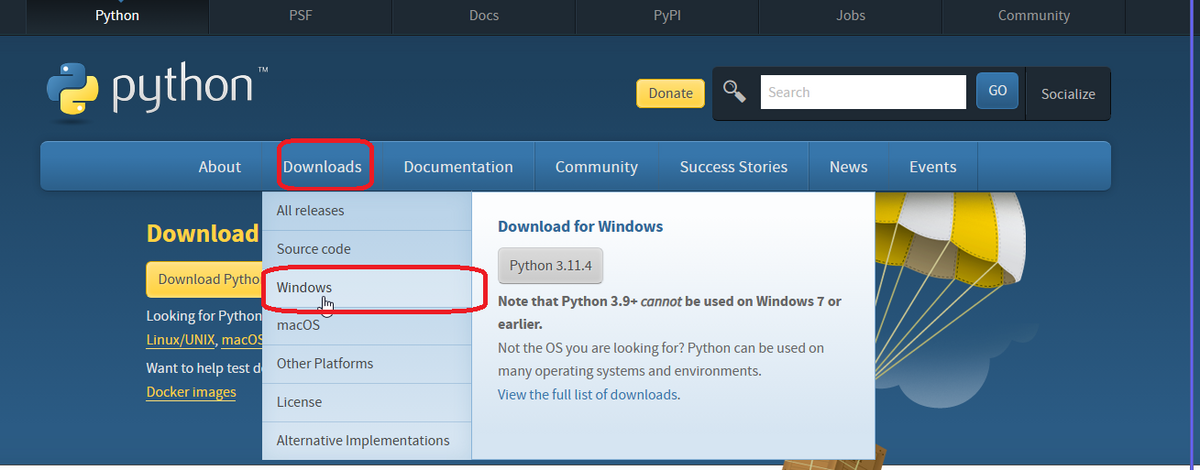Image resolution: width=1200 pixels, height=470 pixels.
Task: Open the Socialize menu
Action: tap(1068, 94)
